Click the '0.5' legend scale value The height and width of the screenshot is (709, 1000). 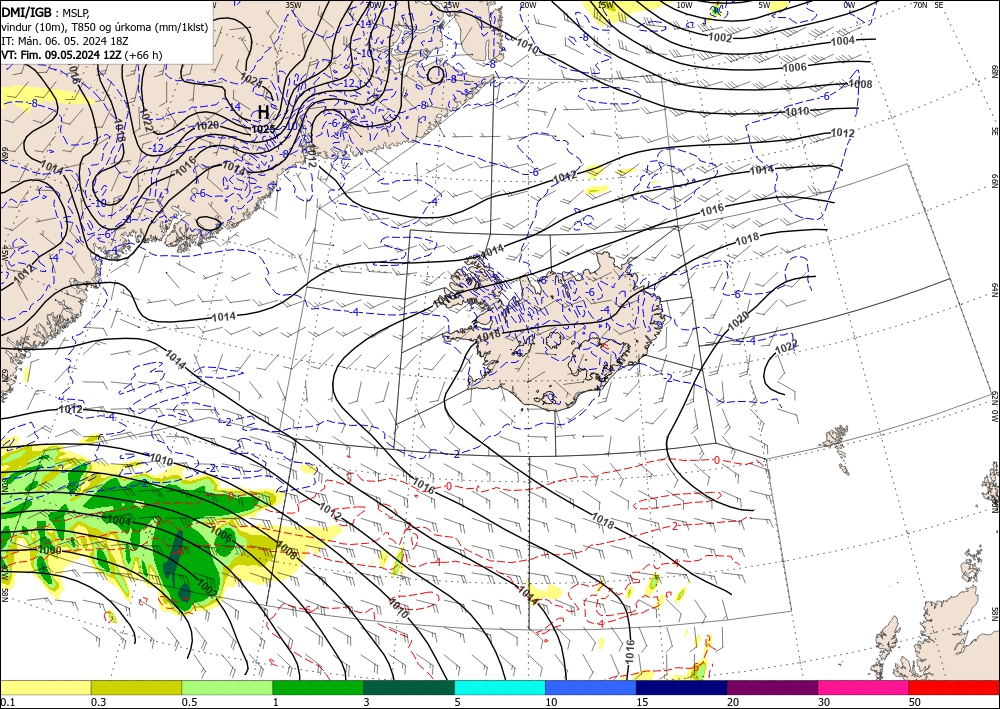point(189,702)
